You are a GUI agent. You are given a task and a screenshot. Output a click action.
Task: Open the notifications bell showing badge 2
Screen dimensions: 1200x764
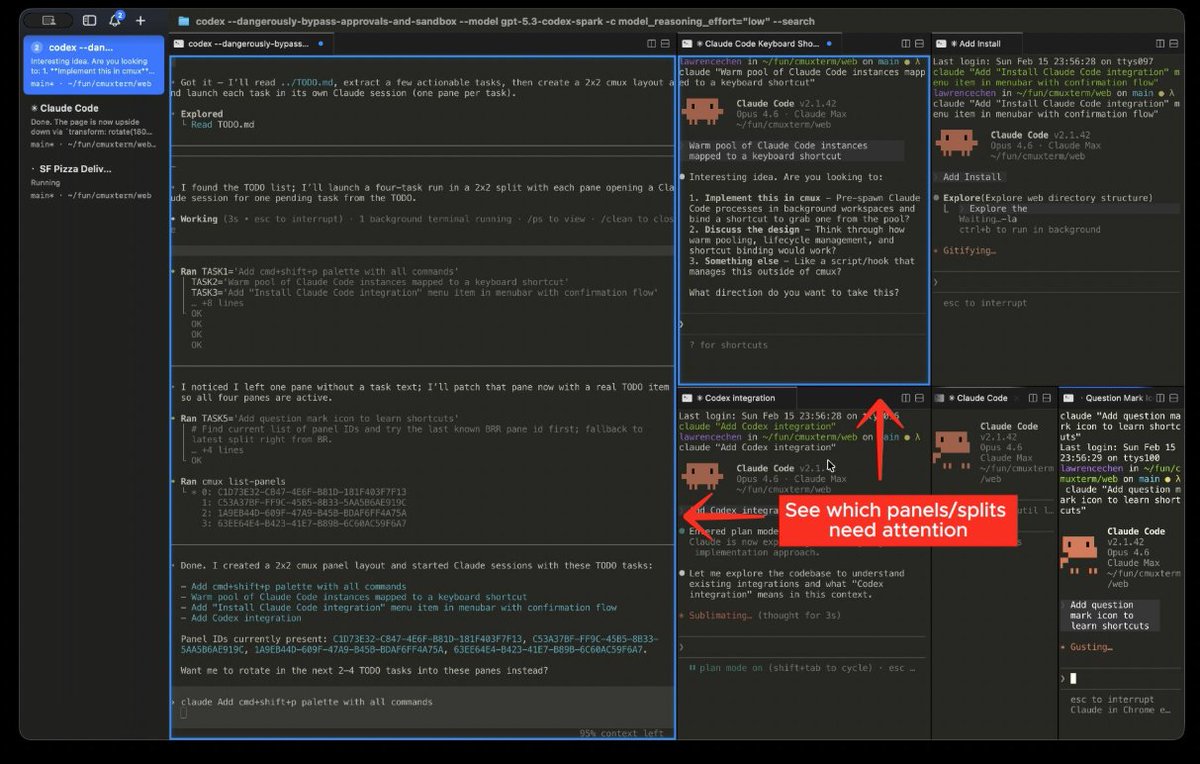pyautogui.click(x=115, y=20)
